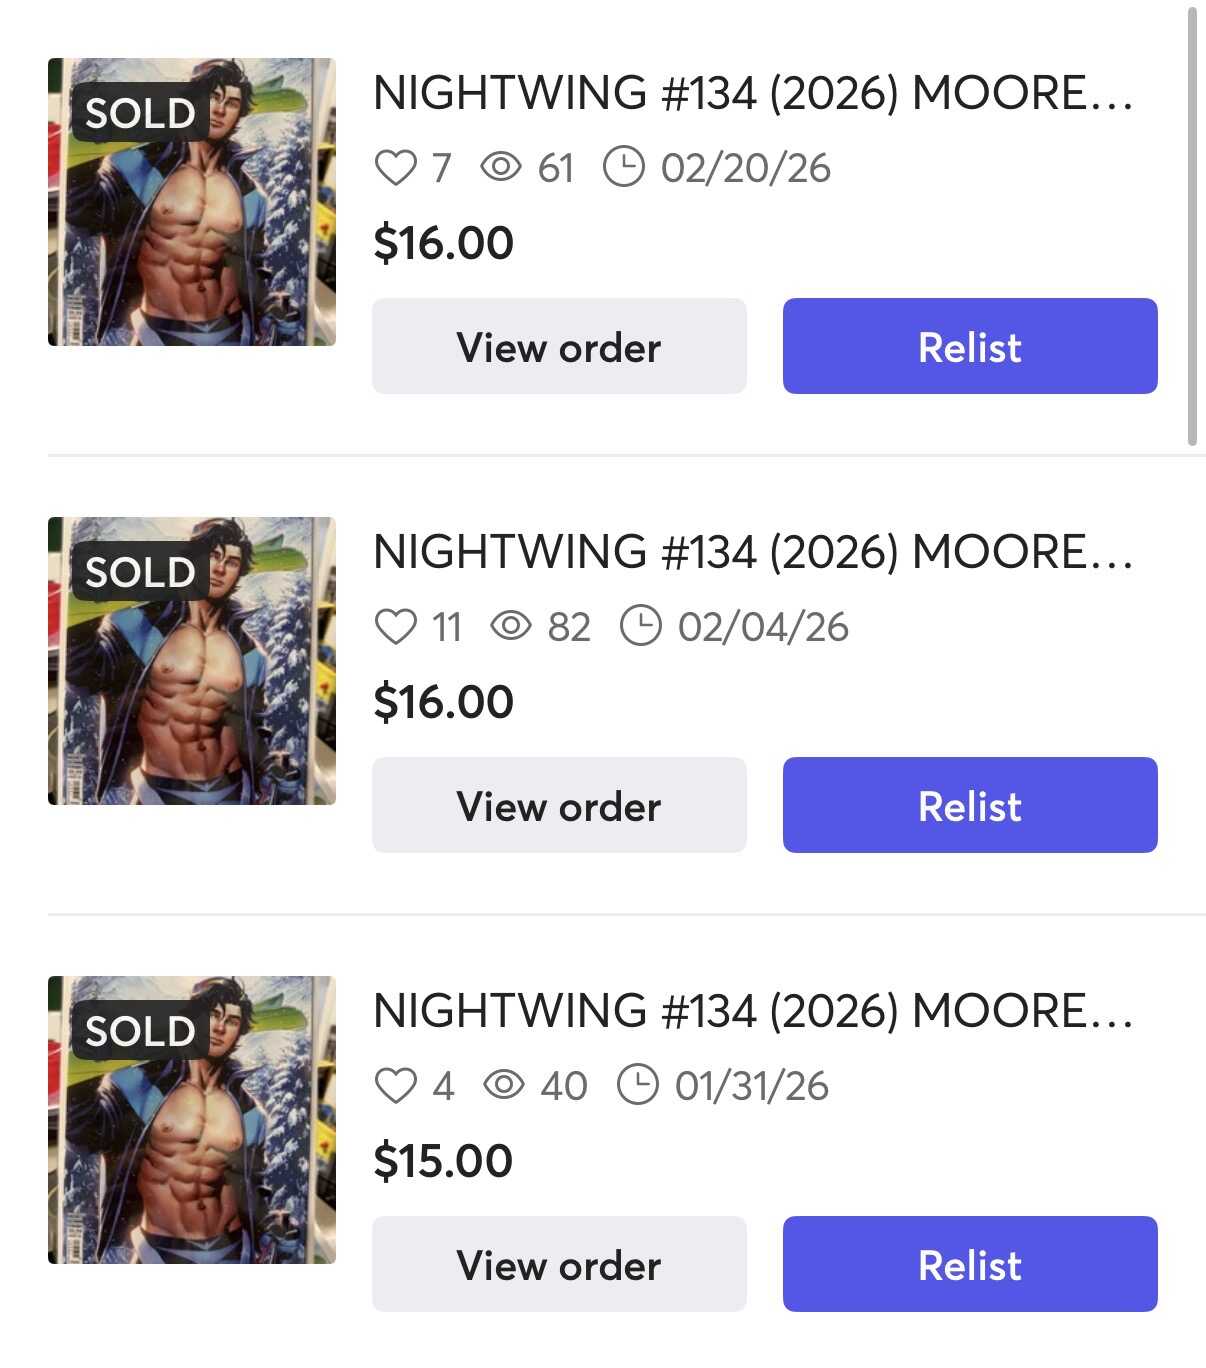Open thumbnail of $15.00 sold listing
1206x1368 pixels.
tap(192, 1120)
